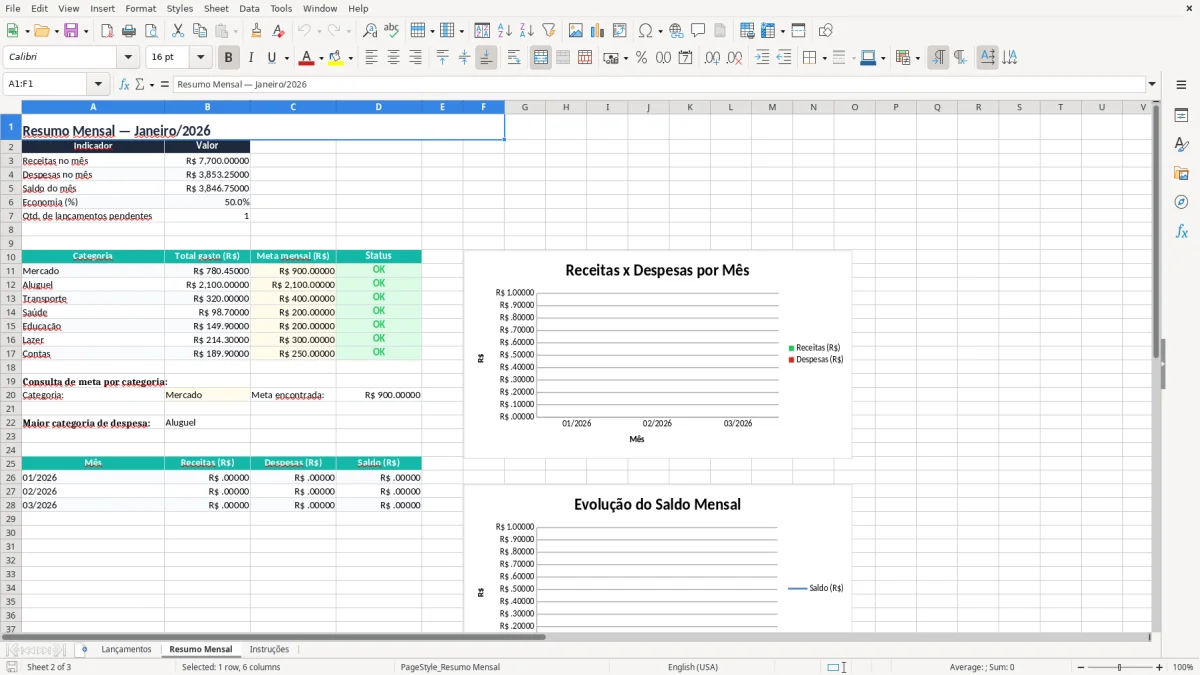Insert Image using the picture icon
Image resolution: width=1200 pixels, height=675 pixels.
(576, 31)
